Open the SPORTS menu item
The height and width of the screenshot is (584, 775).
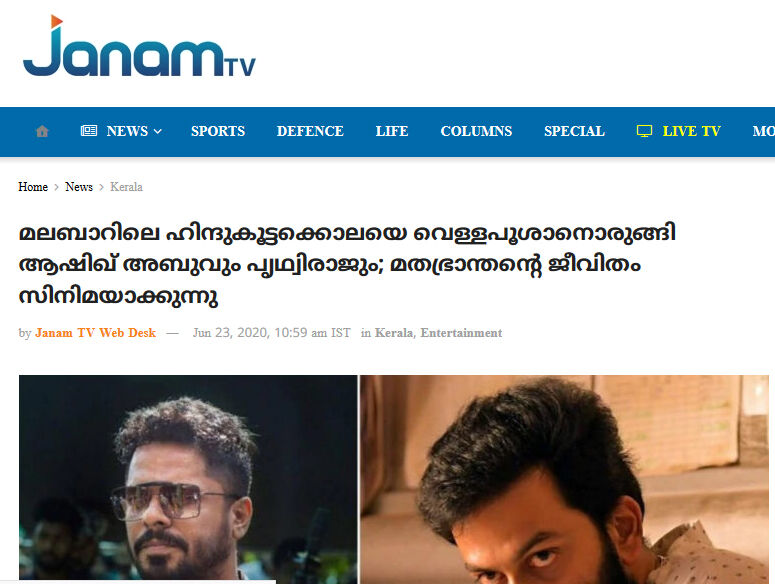pyautogui.click(x=218, y=131)
